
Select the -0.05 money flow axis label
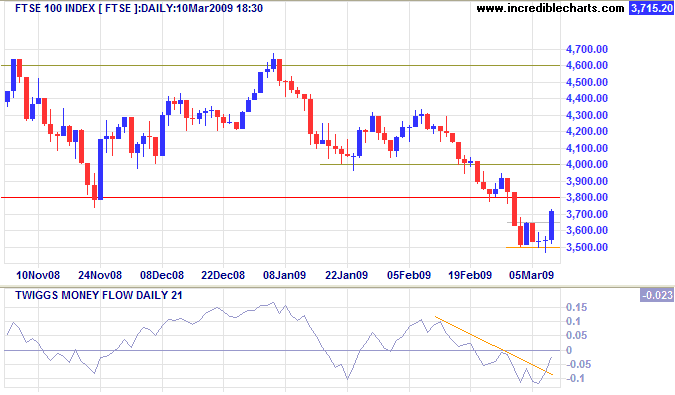[579, 364]
